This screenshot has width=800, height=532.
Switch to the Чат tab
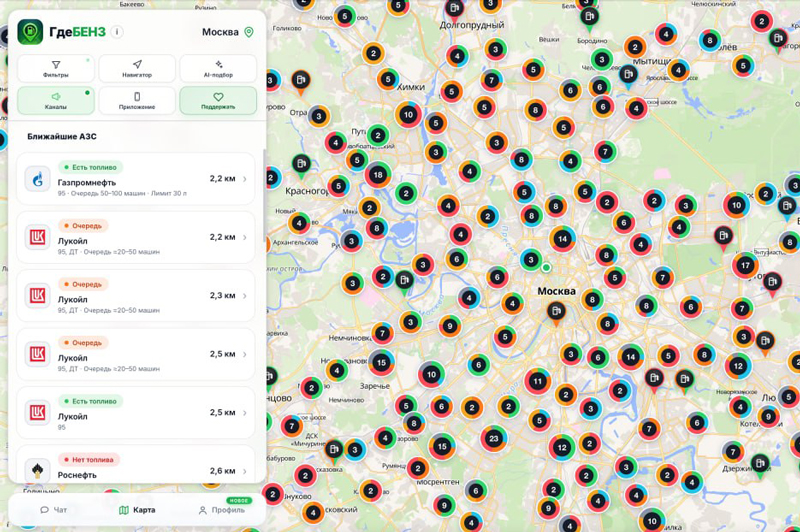pos(54,510)
